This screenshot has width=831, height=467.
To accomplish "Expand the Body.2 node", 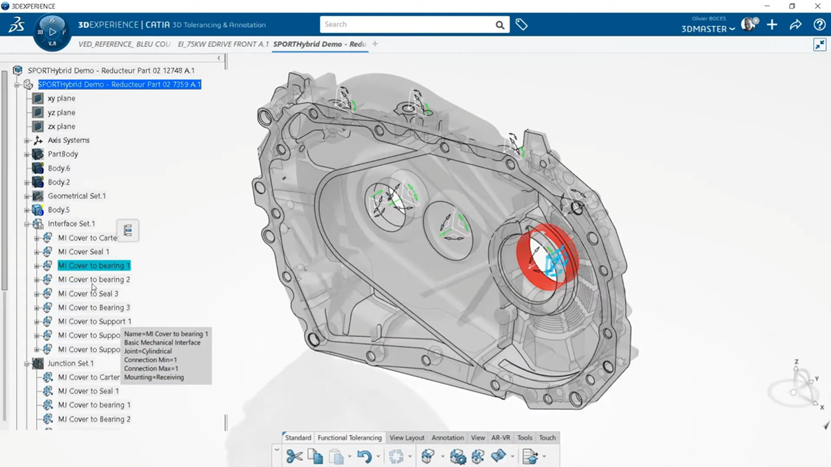I will [x=26, y=182].
